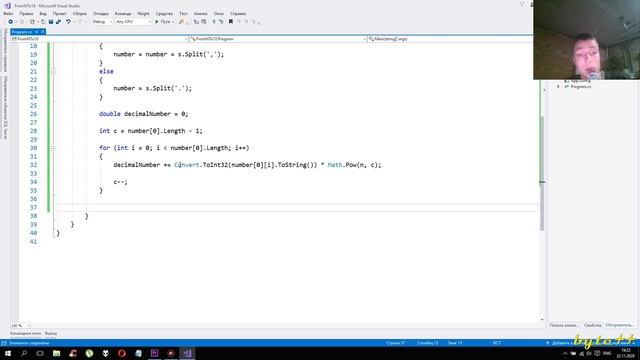Switch to the Командное окно tab

25,333
